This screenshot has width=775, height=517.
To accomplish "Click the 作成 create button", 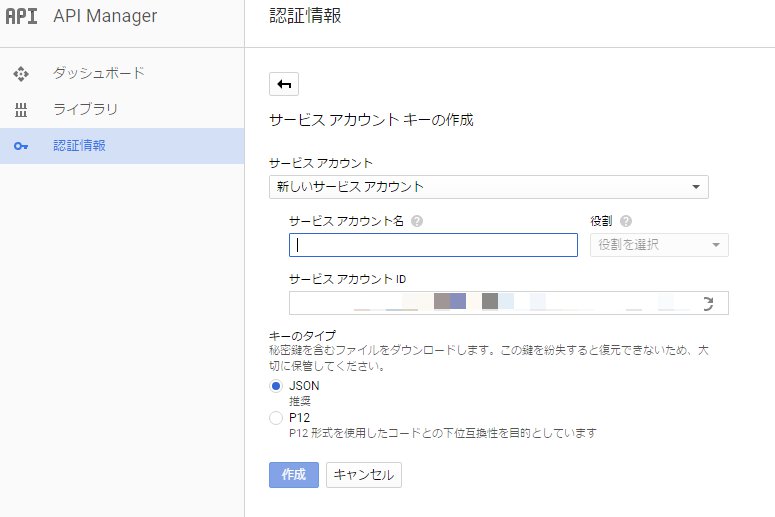I will tap(294, 475).
